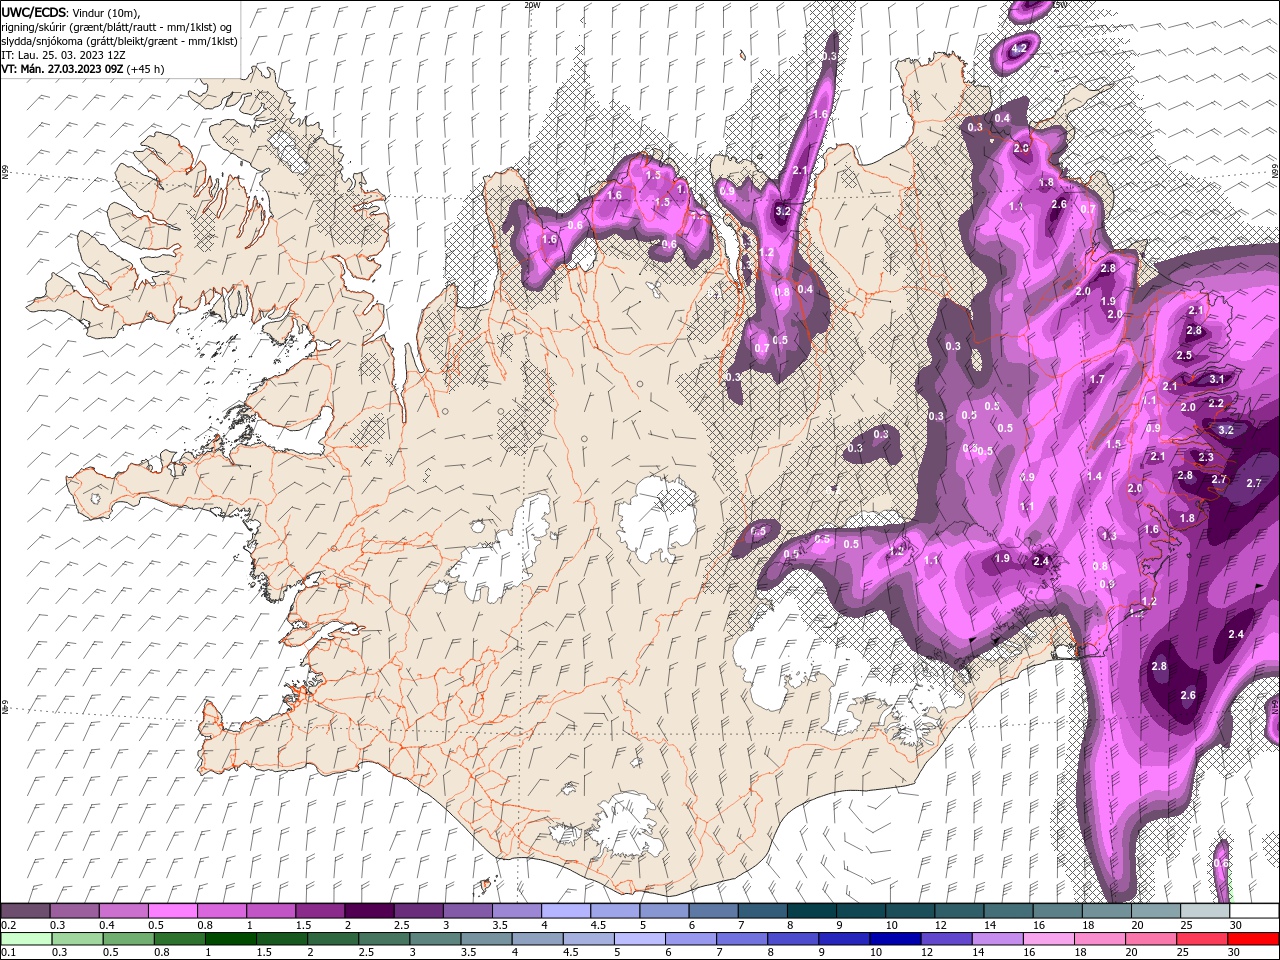Click '0.2' on the snow legend scale
The height and width of the screenshot is (960, 1280).
[9, 925]
